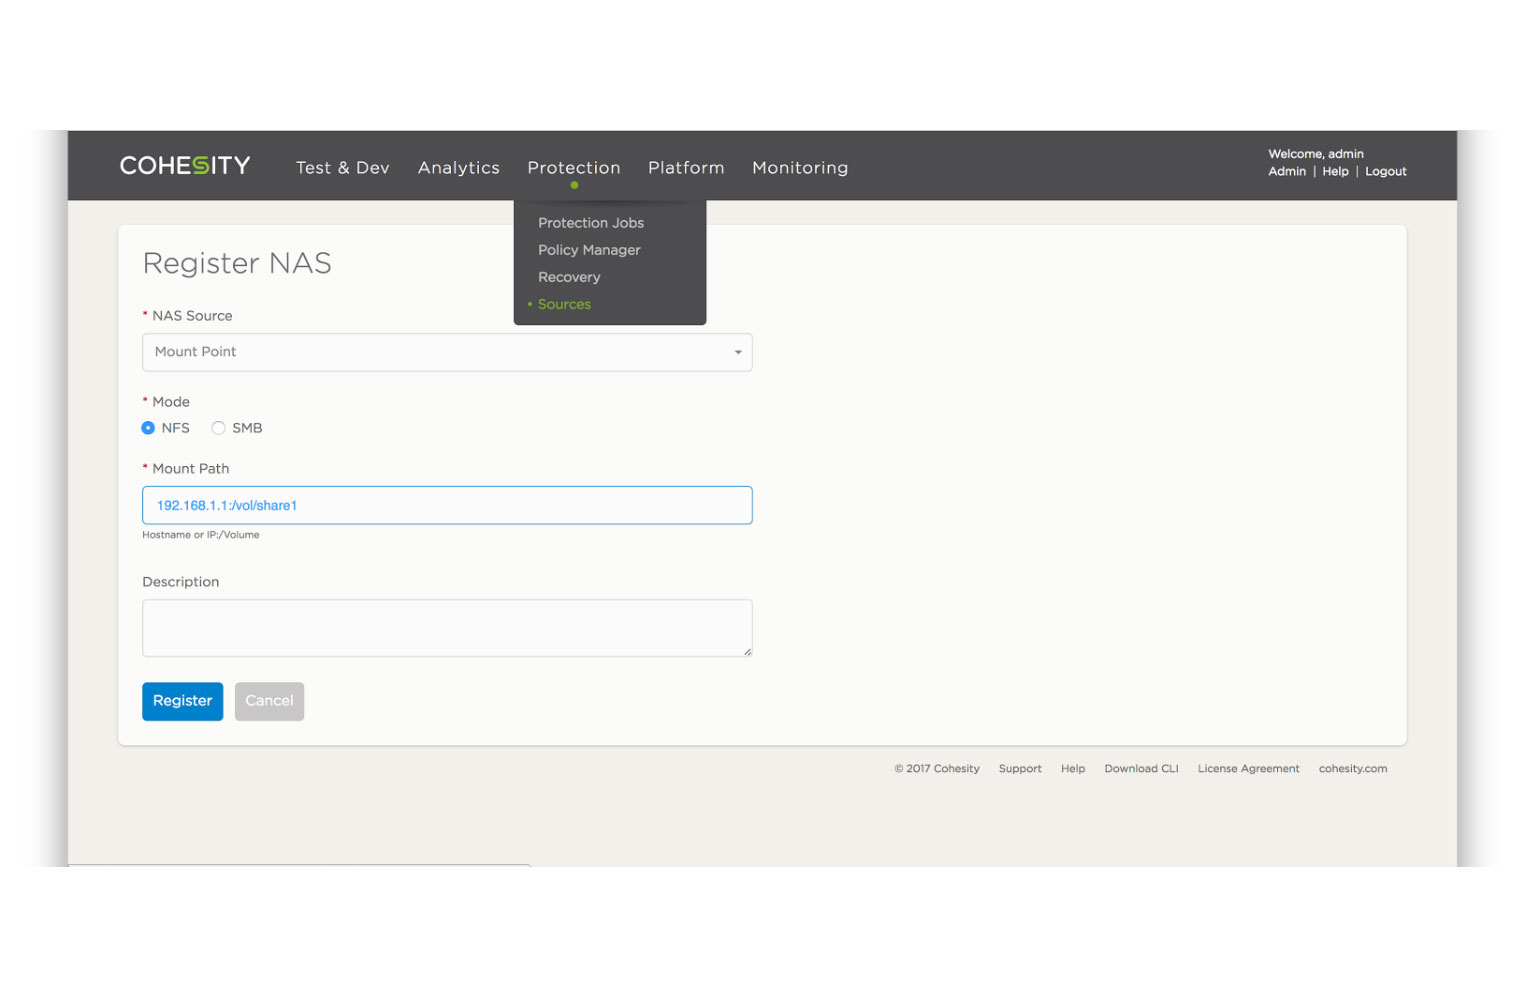Choose Protection Jobs from the dropdown menu
Viewport: 1535px width, 1000px height.
[591, 223]
